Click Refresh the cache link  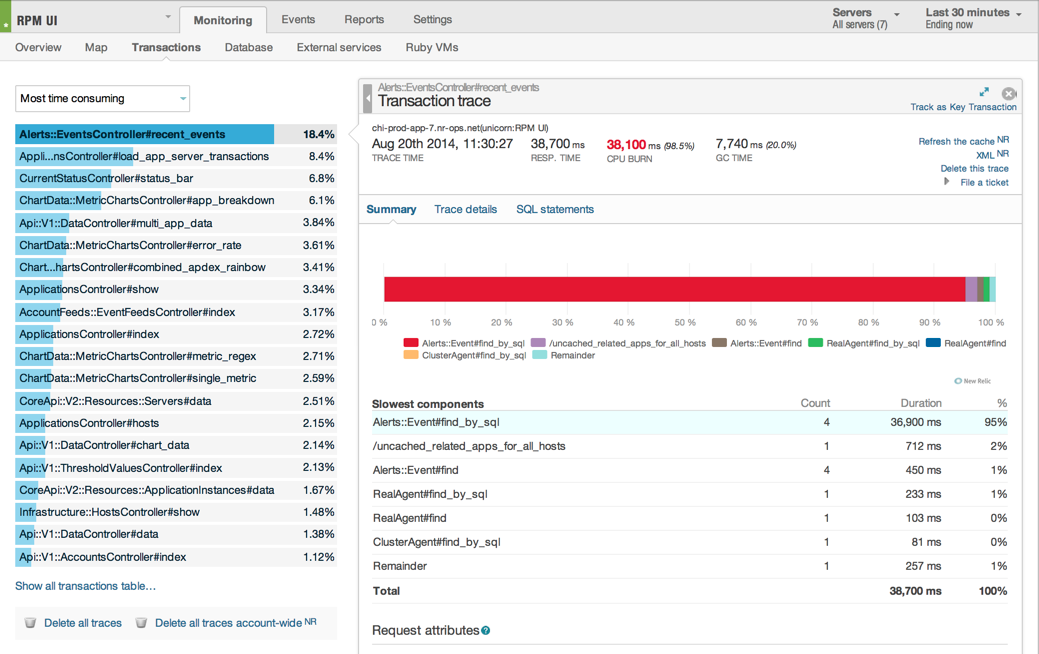pyautogui.click(x=956, y=141)
